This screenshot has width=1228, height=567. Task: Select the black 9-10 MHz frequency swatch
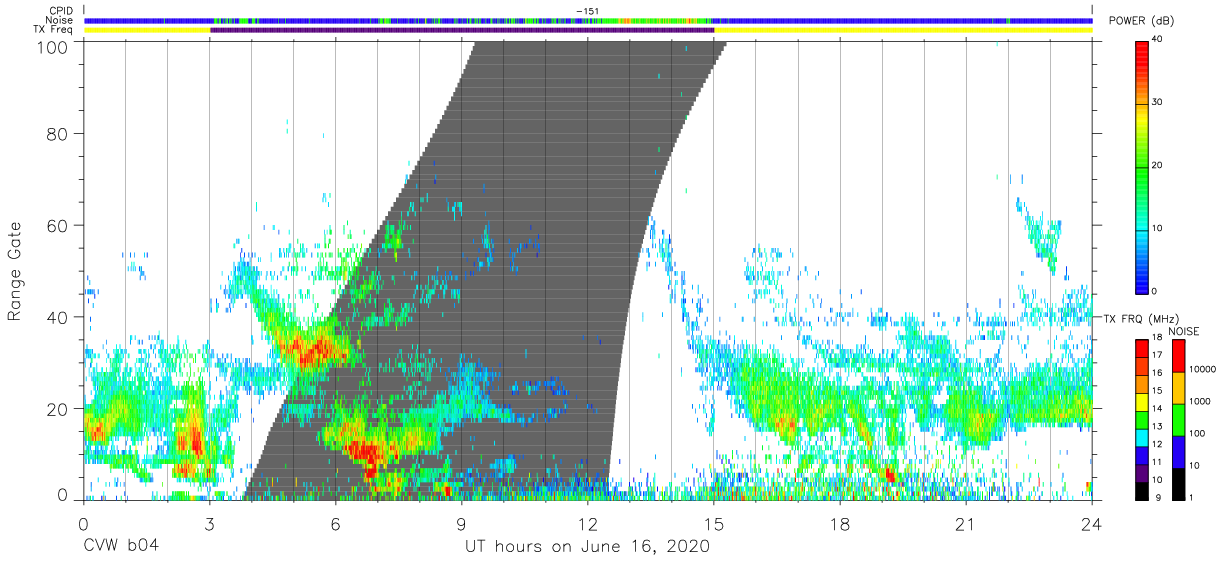pos(1142,490)
